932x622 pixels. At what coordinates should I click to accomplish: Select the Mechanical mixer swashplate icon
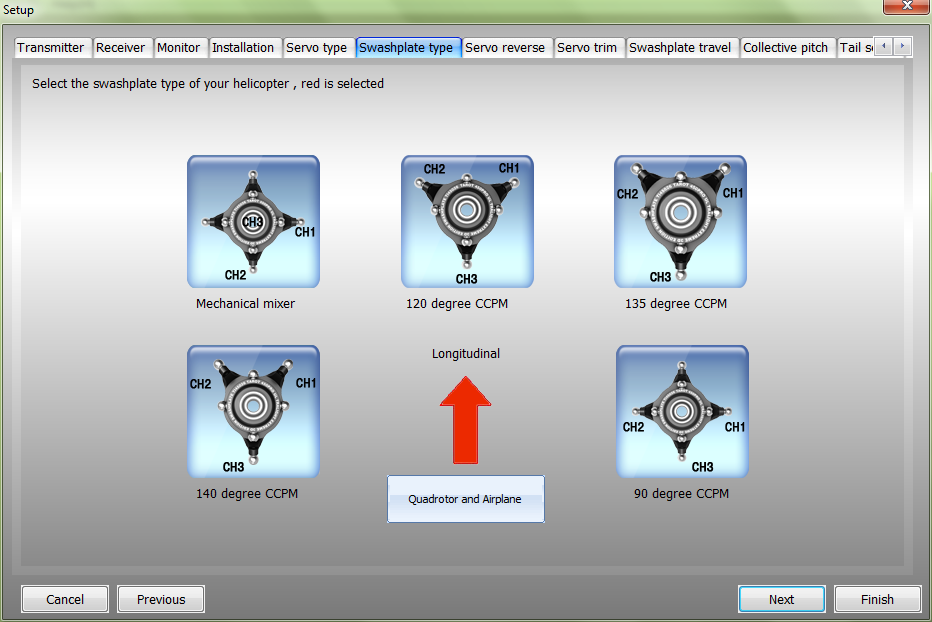[253, 222]
